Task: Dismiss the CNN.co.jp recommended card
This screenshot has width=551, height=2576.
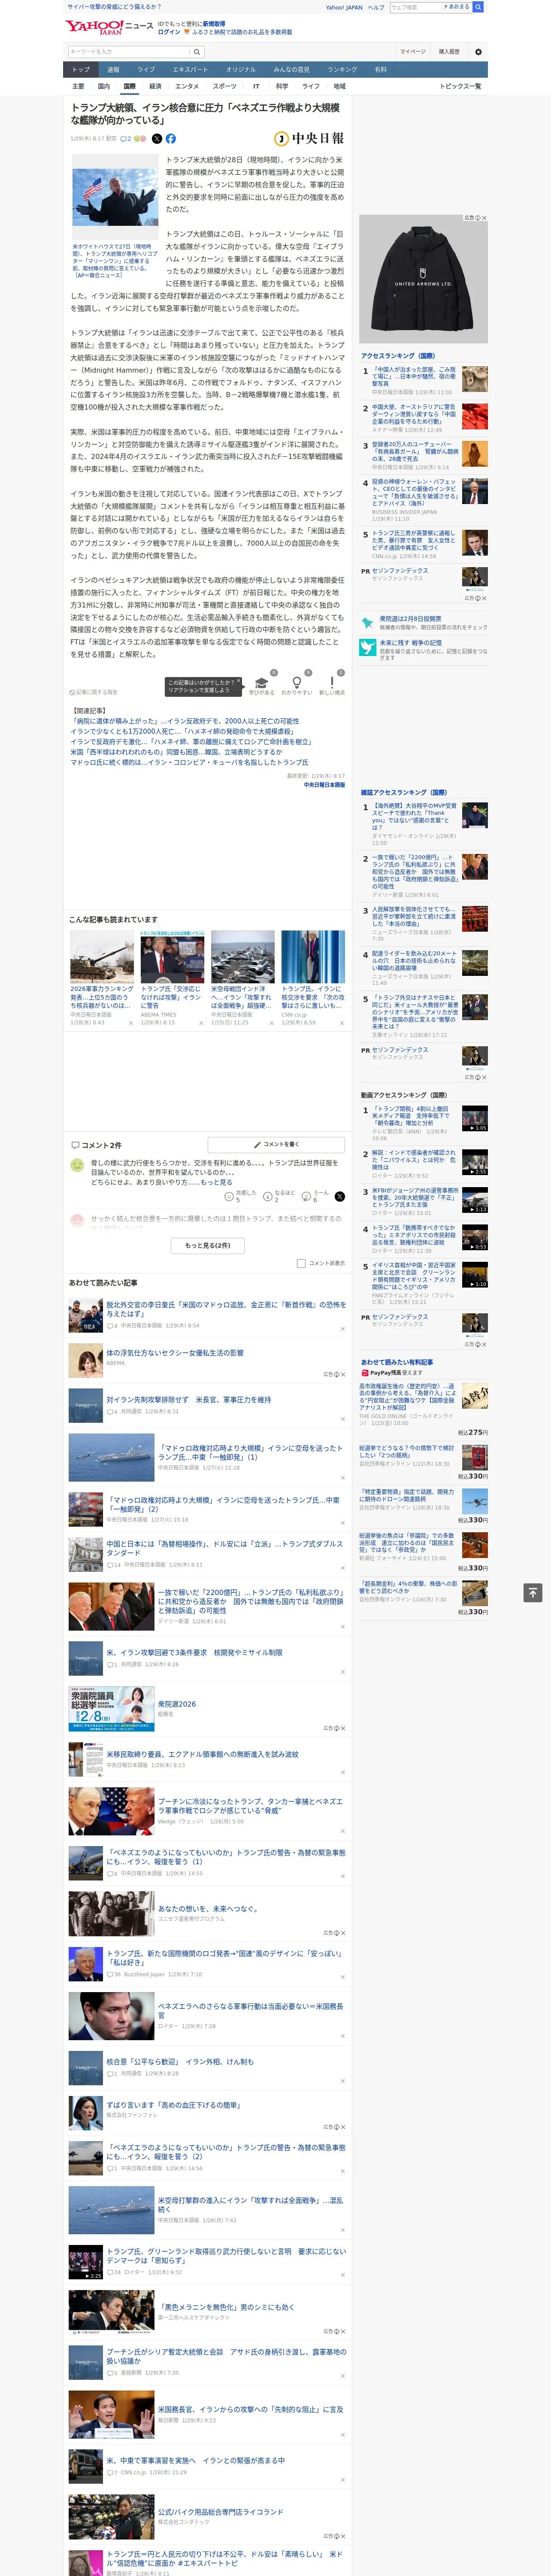Action: tap(341, 1023)
